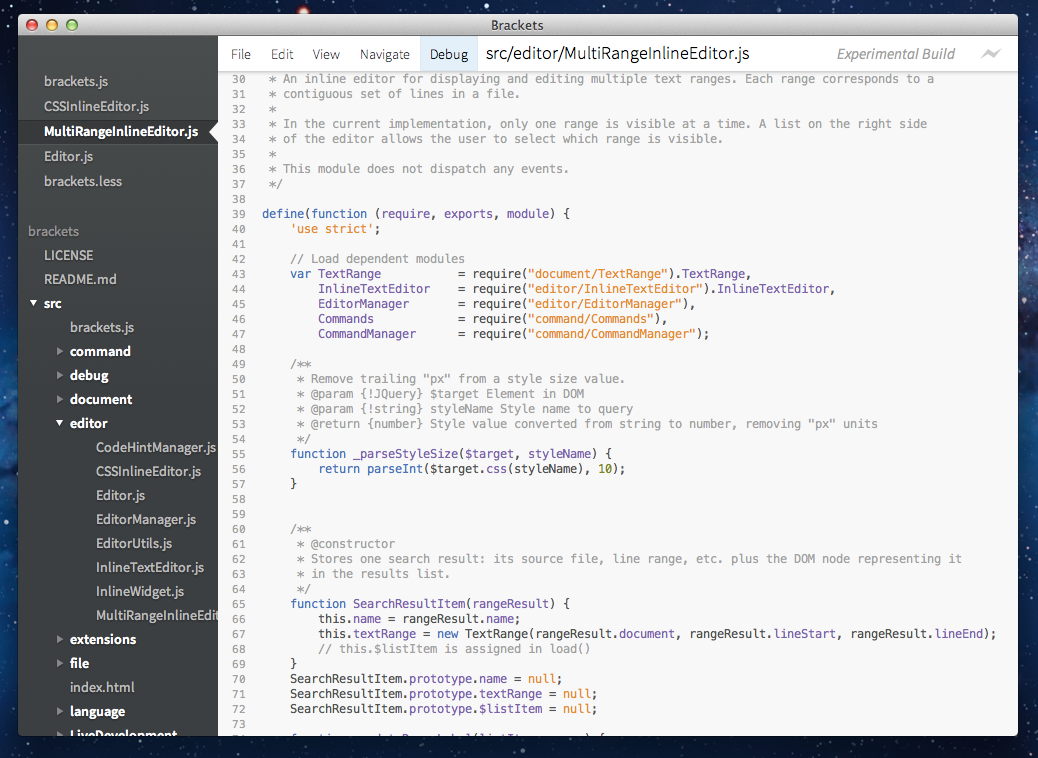Click _parseStyleSize function name
This screenshot has height=758, width=1038.
406,454
